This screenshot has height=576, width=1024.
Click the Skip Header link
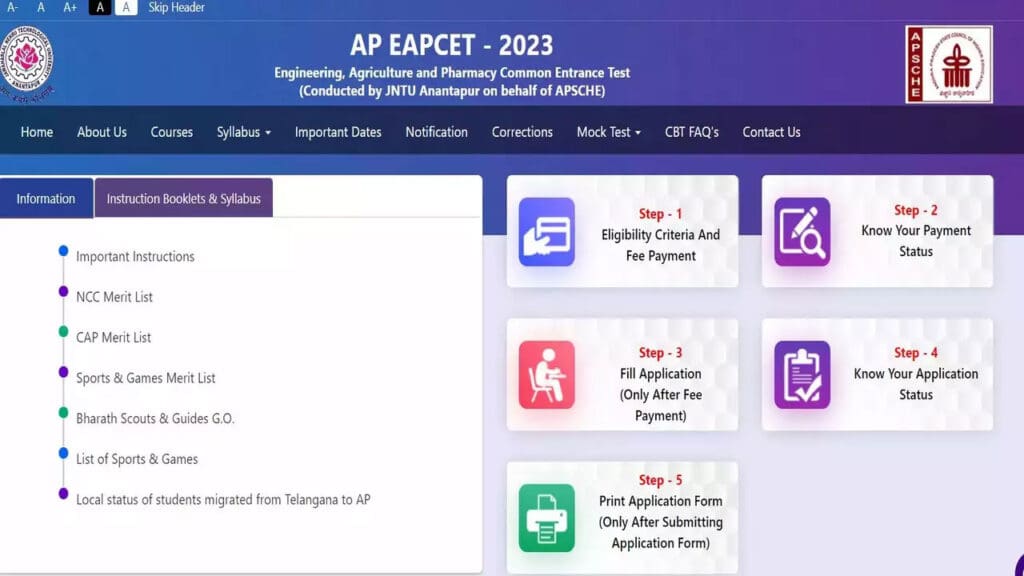tap(176, 7)
